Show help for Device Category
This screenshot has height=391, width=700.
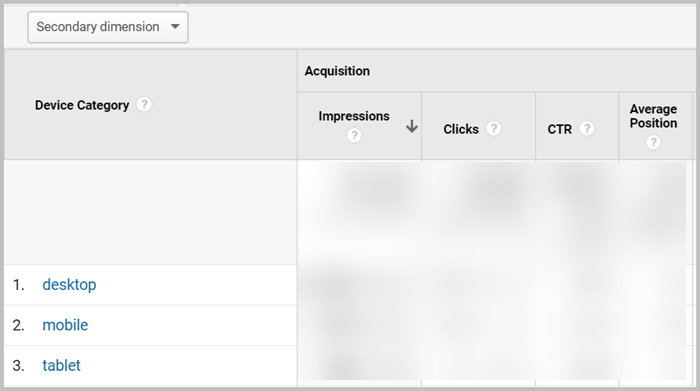[144, 105]
